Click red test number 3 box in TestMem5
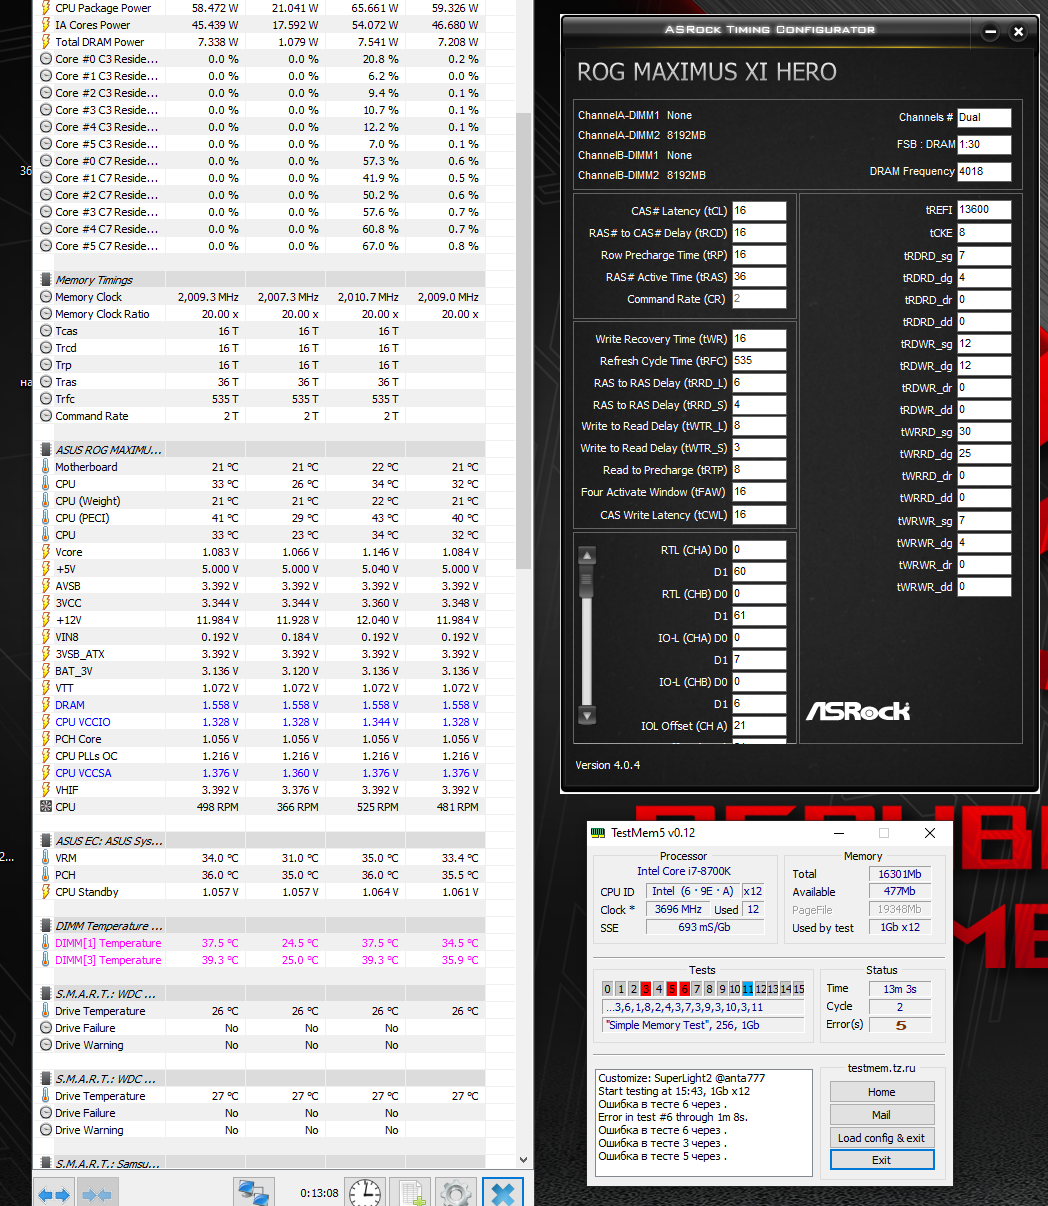The image size is (1048, 1206). [x=645, y=989]
